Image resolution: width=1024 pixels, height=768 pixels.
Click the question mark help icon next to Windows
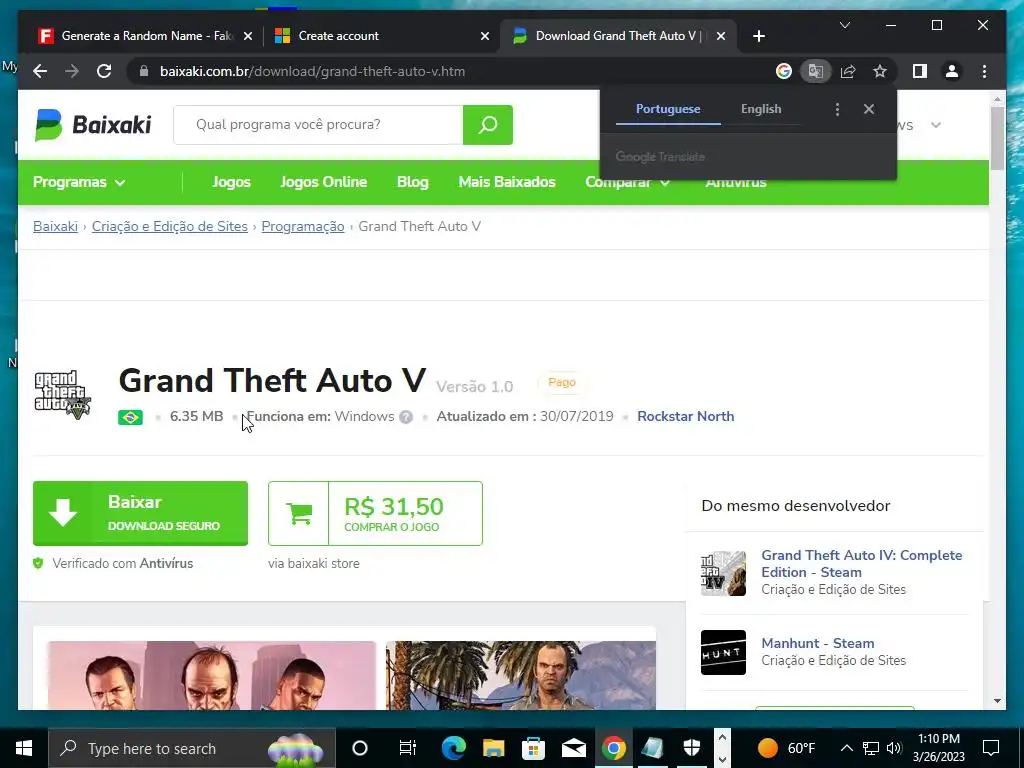[406, 417]
